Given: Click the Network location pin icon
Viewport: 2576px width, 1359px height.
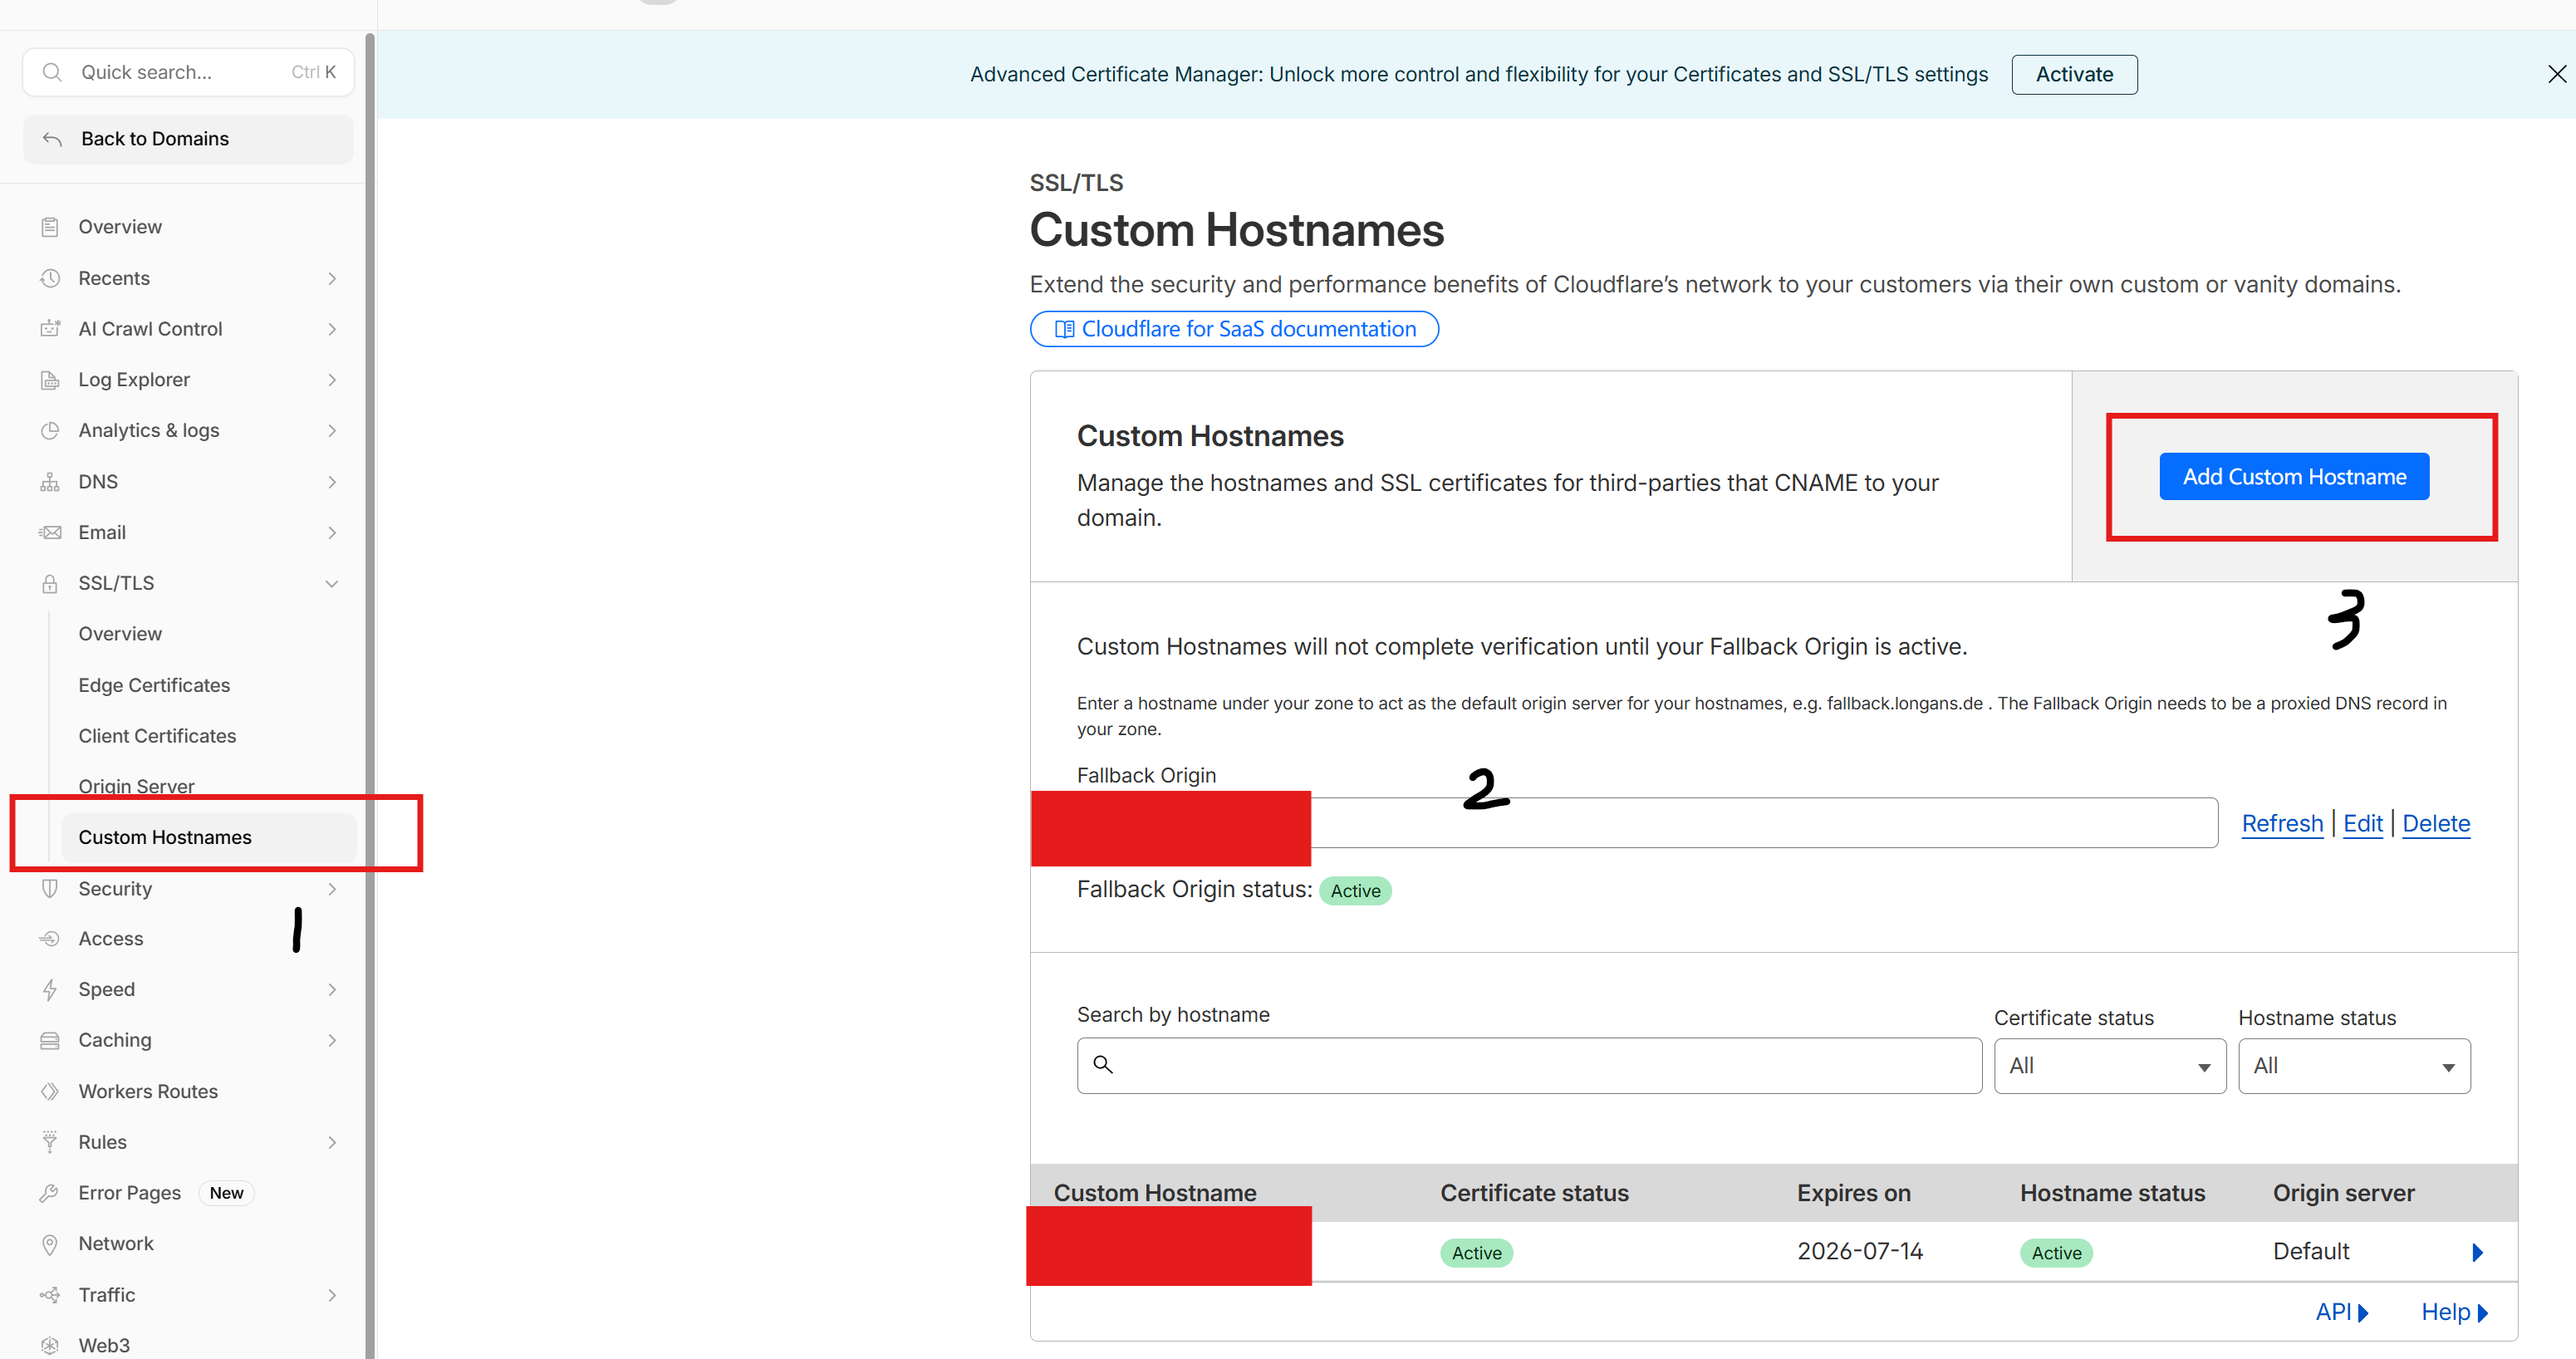Looking at the screenshot, I should (x=50, y=1244).
